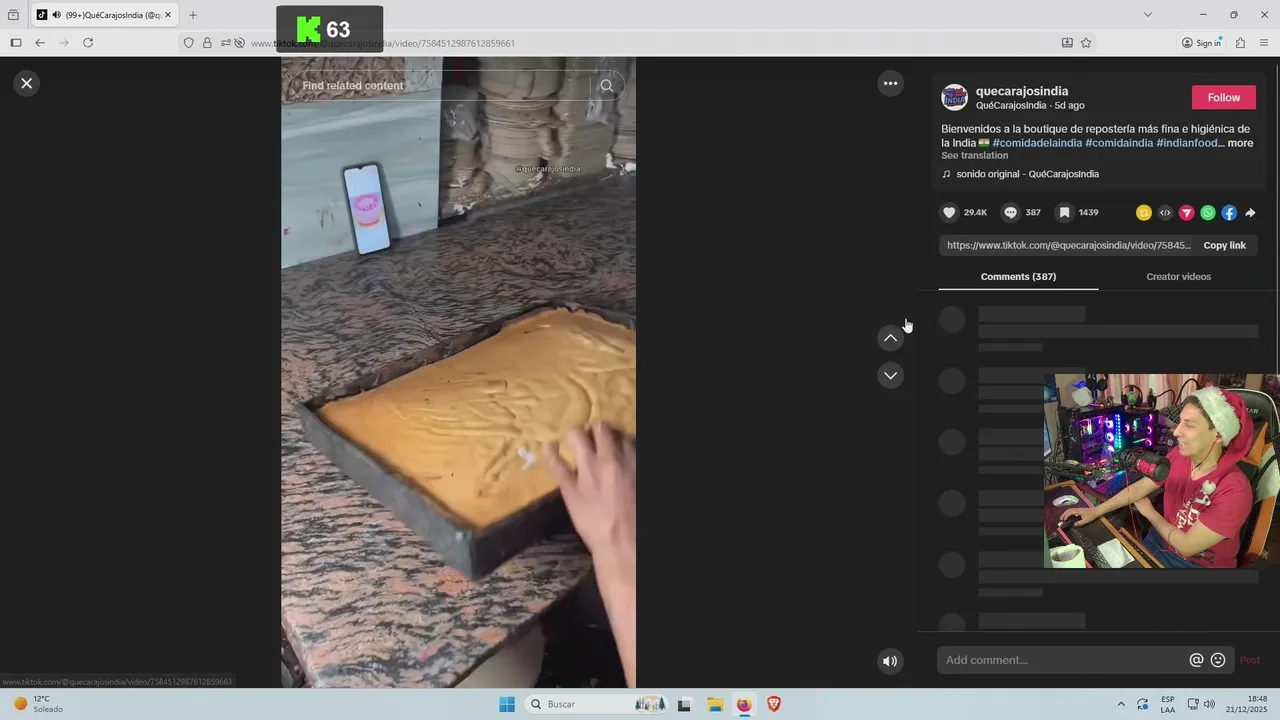Go to the previous video with up chevron
Image resolution: width=1280 pixels, height=720 pixels.
click(890, 338)
